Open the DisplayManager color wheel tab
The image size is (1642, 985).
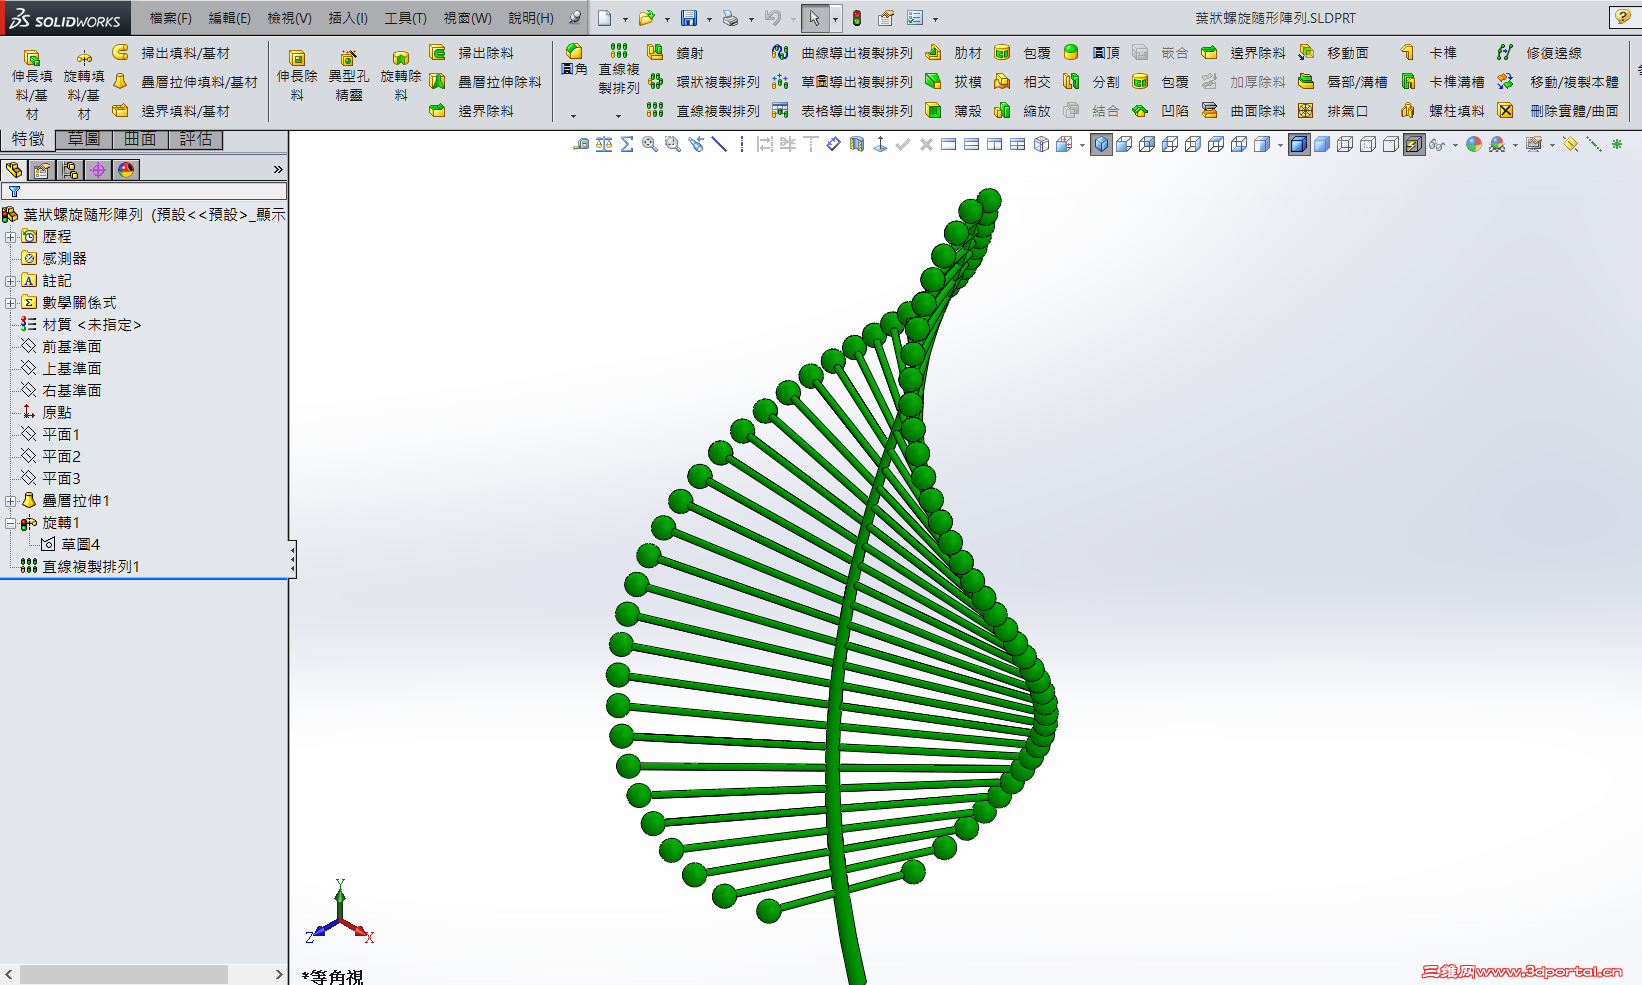[x=126, y=170]
